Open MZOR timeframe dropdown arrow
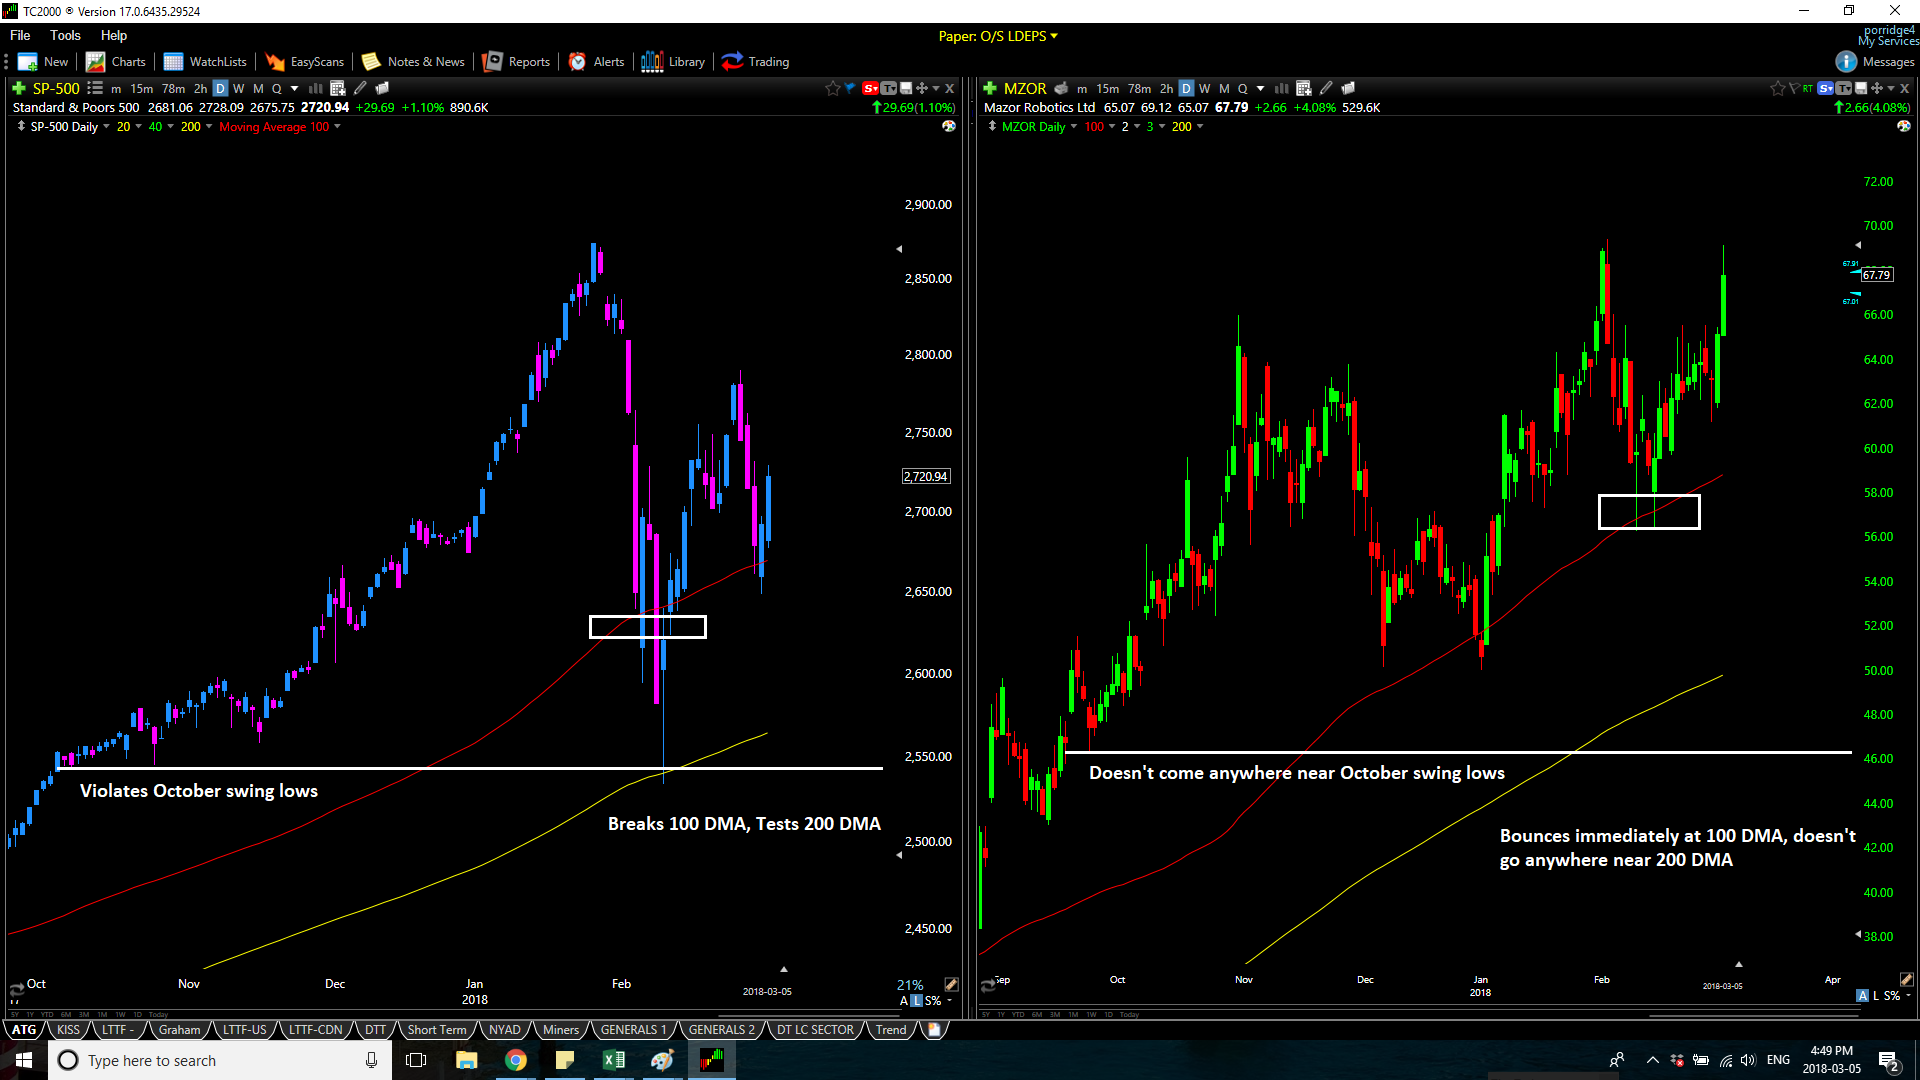1920x1080 pixels. (x=1260, y=88)
